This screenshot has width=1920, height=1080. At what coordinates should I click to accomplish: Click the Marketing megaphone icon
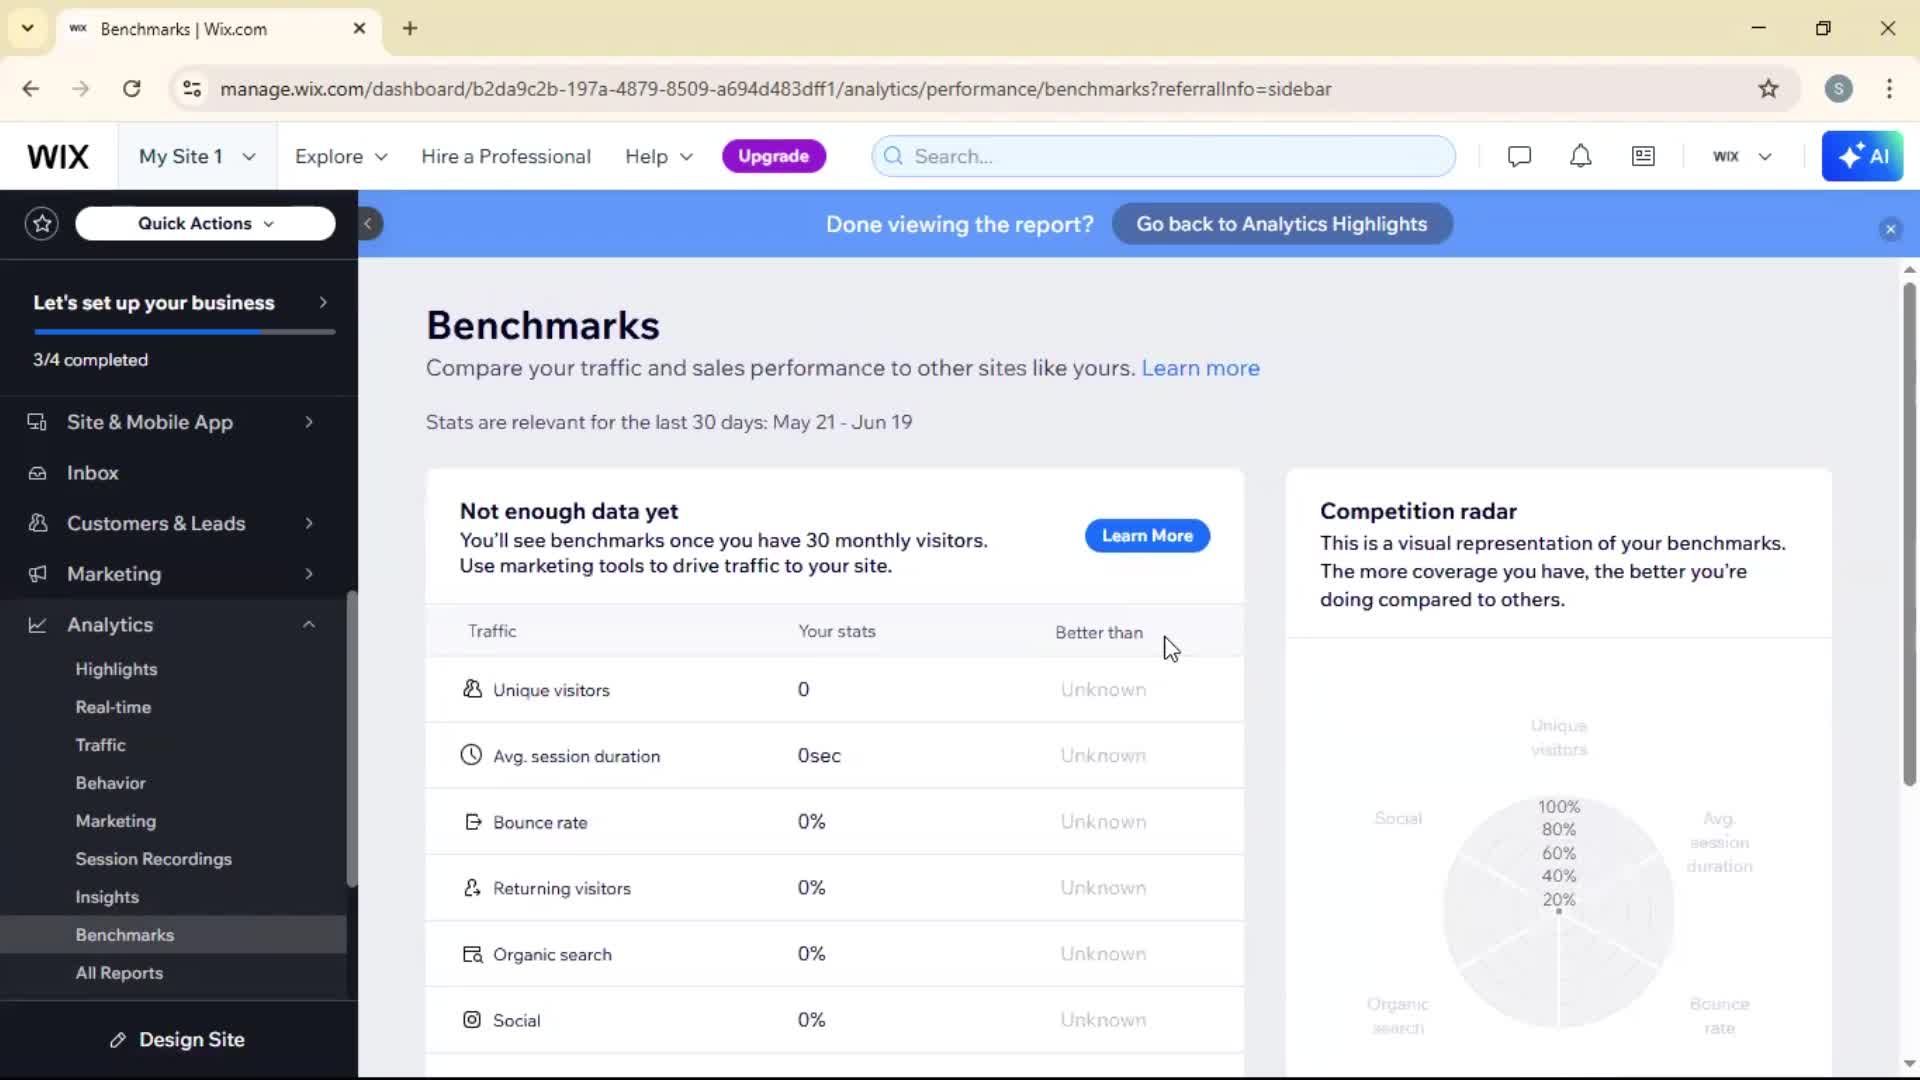(x=38, y=574)
